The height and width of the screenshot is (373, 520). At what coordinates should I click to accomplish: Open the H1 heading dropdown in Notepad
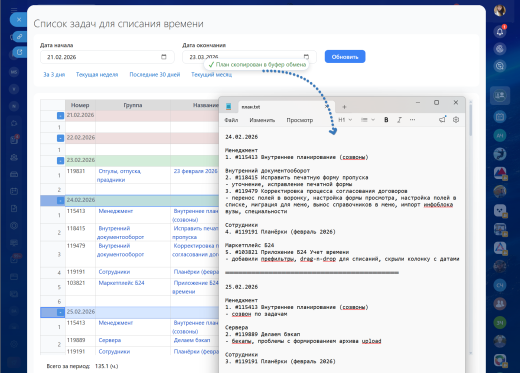click(345, 120)
